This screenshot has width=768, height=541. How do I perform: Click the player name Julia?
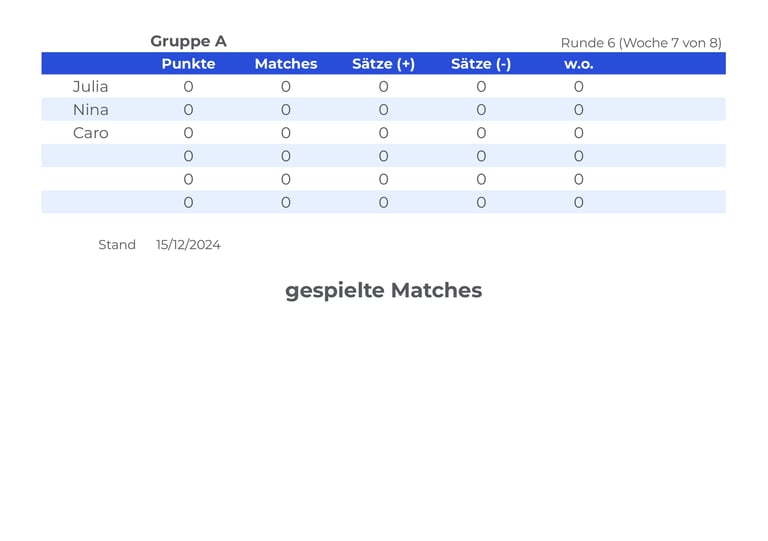click(90, 87)
